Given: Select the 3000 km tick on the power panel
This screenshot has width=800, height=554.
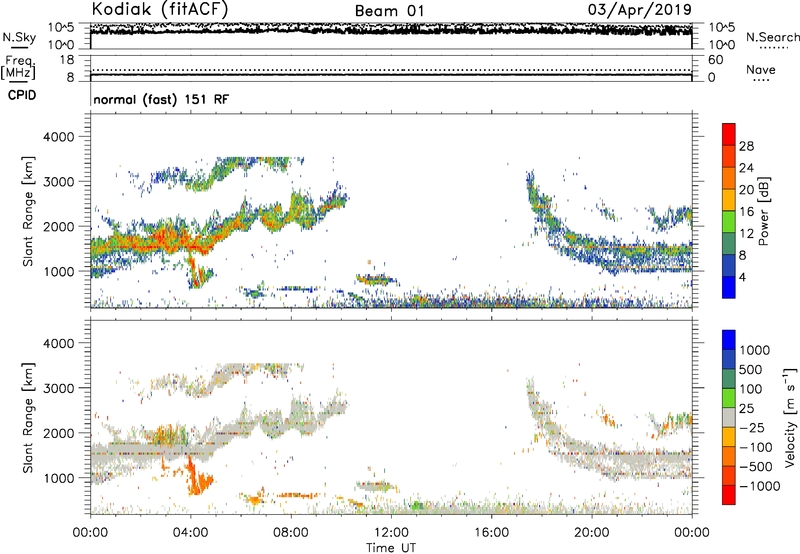Looking at the screenshot, I should pyautogui.click(x=58, y=182).
